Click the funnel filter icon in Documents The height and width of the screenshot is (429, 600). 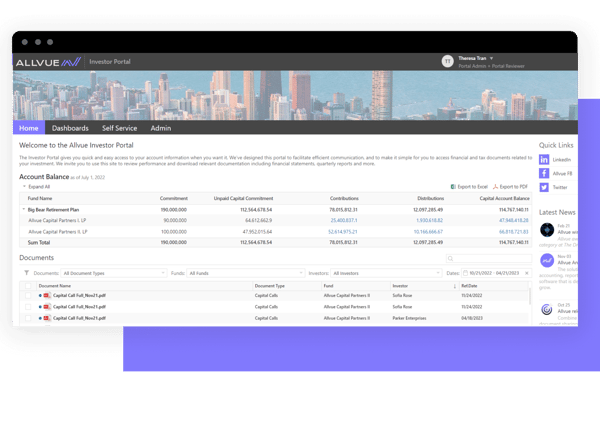pyautogui.click(x=26, y=273)
